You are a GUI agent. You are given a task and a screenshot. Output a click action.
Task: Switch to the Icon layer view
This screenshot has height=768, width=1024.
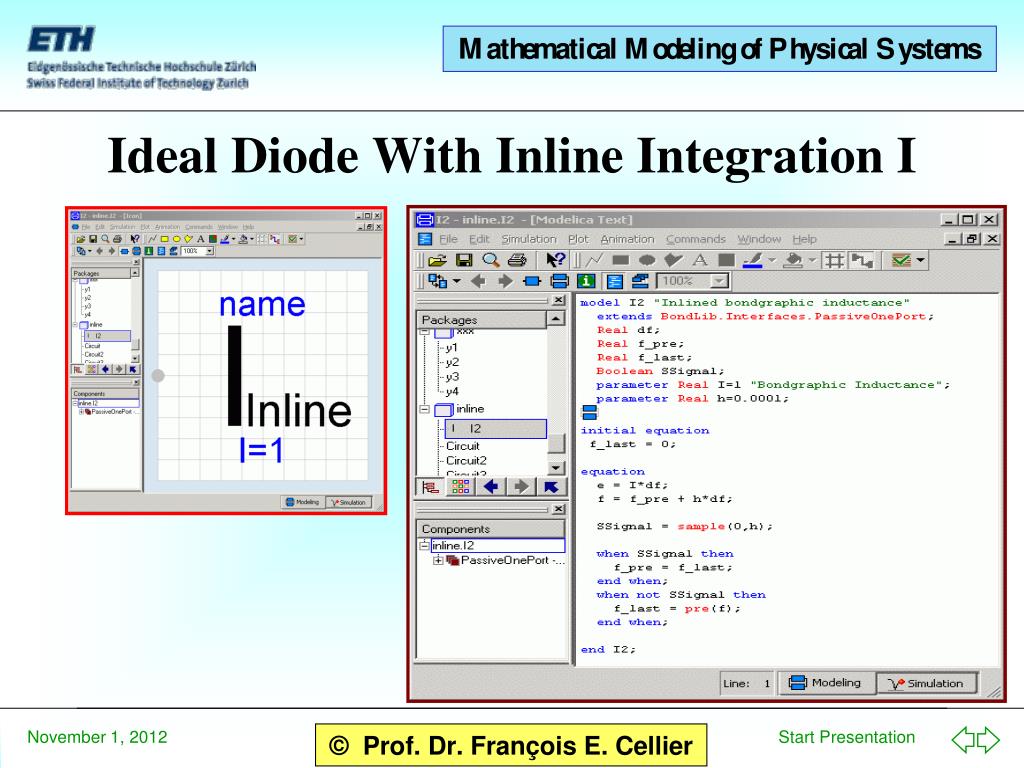coord(532,281)
